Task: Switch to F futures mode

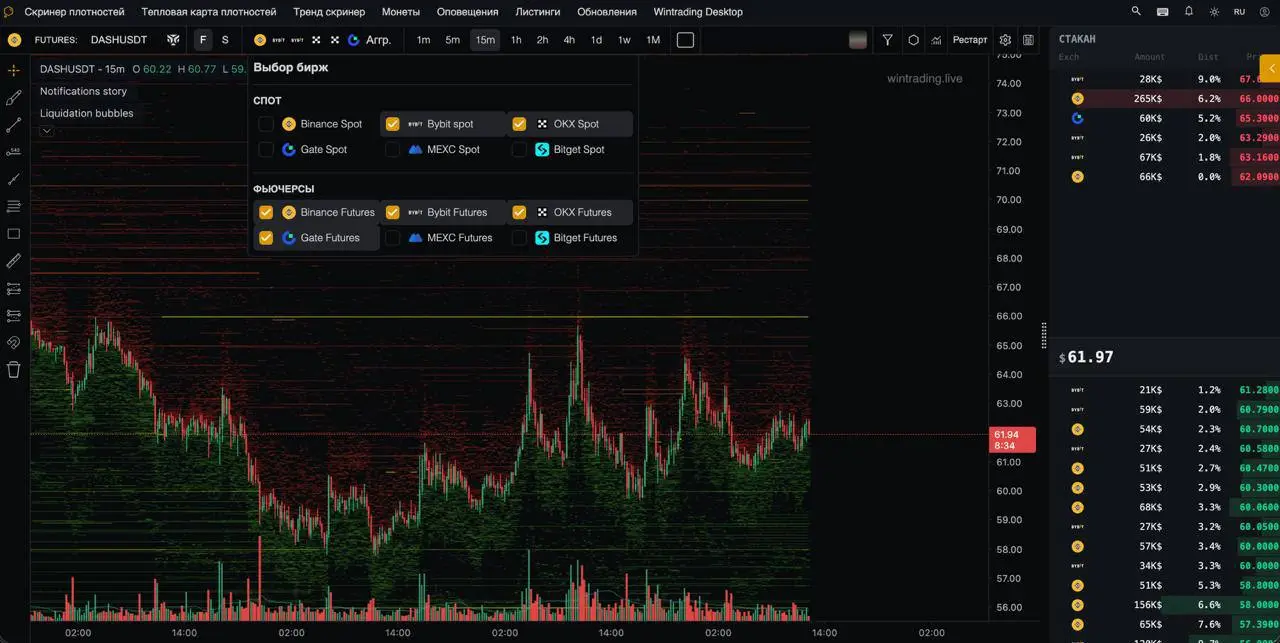Action: point(203,40)
